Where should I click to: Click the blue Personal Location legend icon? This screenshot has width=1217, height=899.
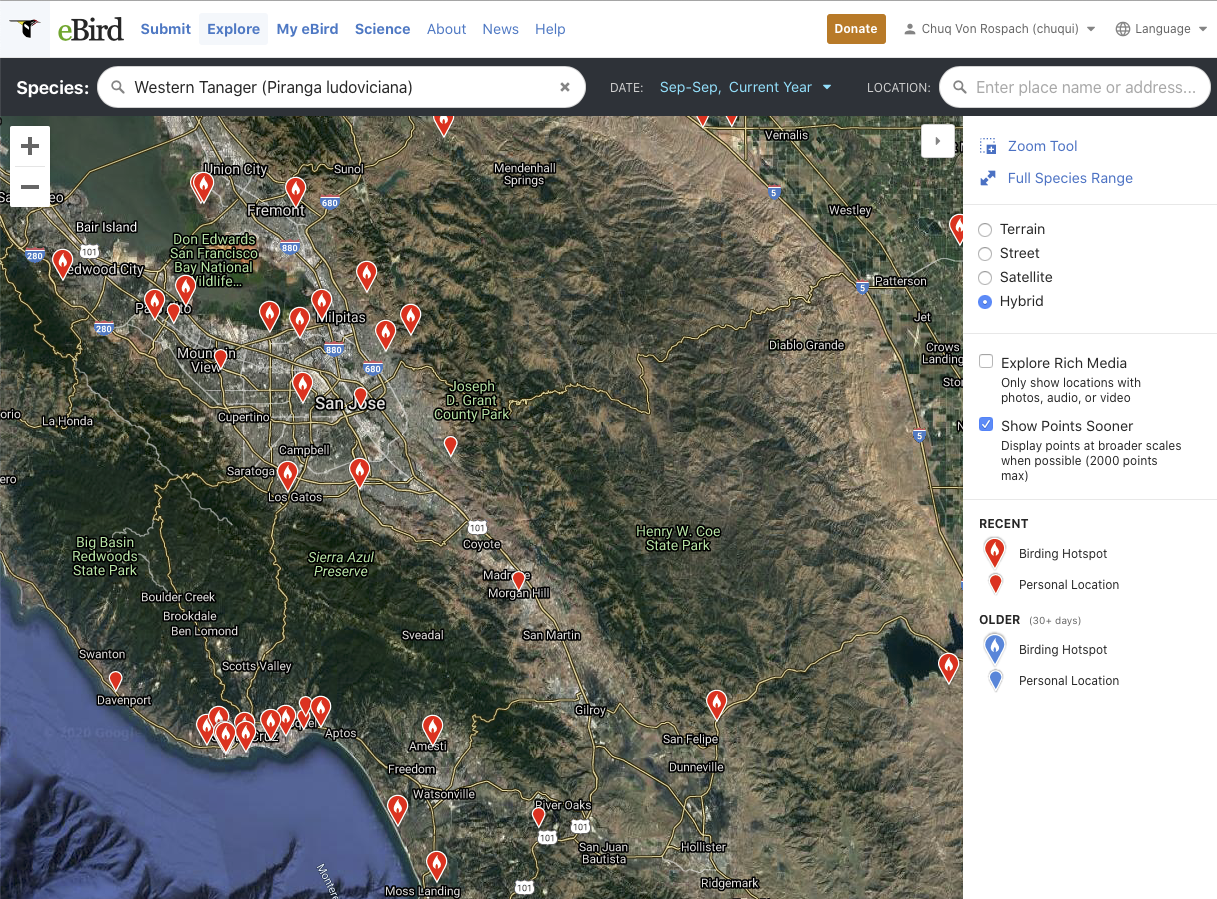pyautogui.click(x=995, y=680)
